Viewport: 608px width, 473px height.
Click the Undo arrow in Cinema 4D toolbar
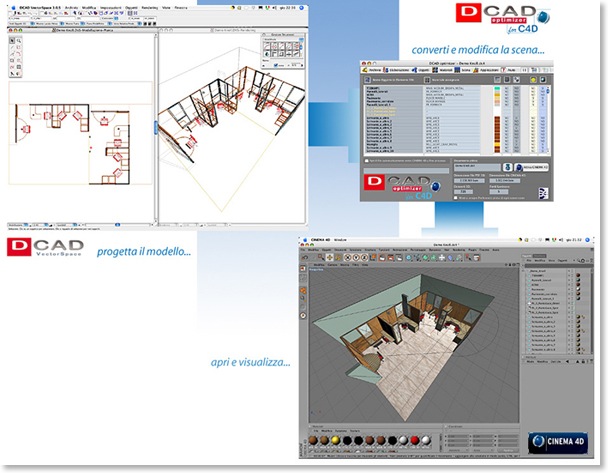coord(305,257)
